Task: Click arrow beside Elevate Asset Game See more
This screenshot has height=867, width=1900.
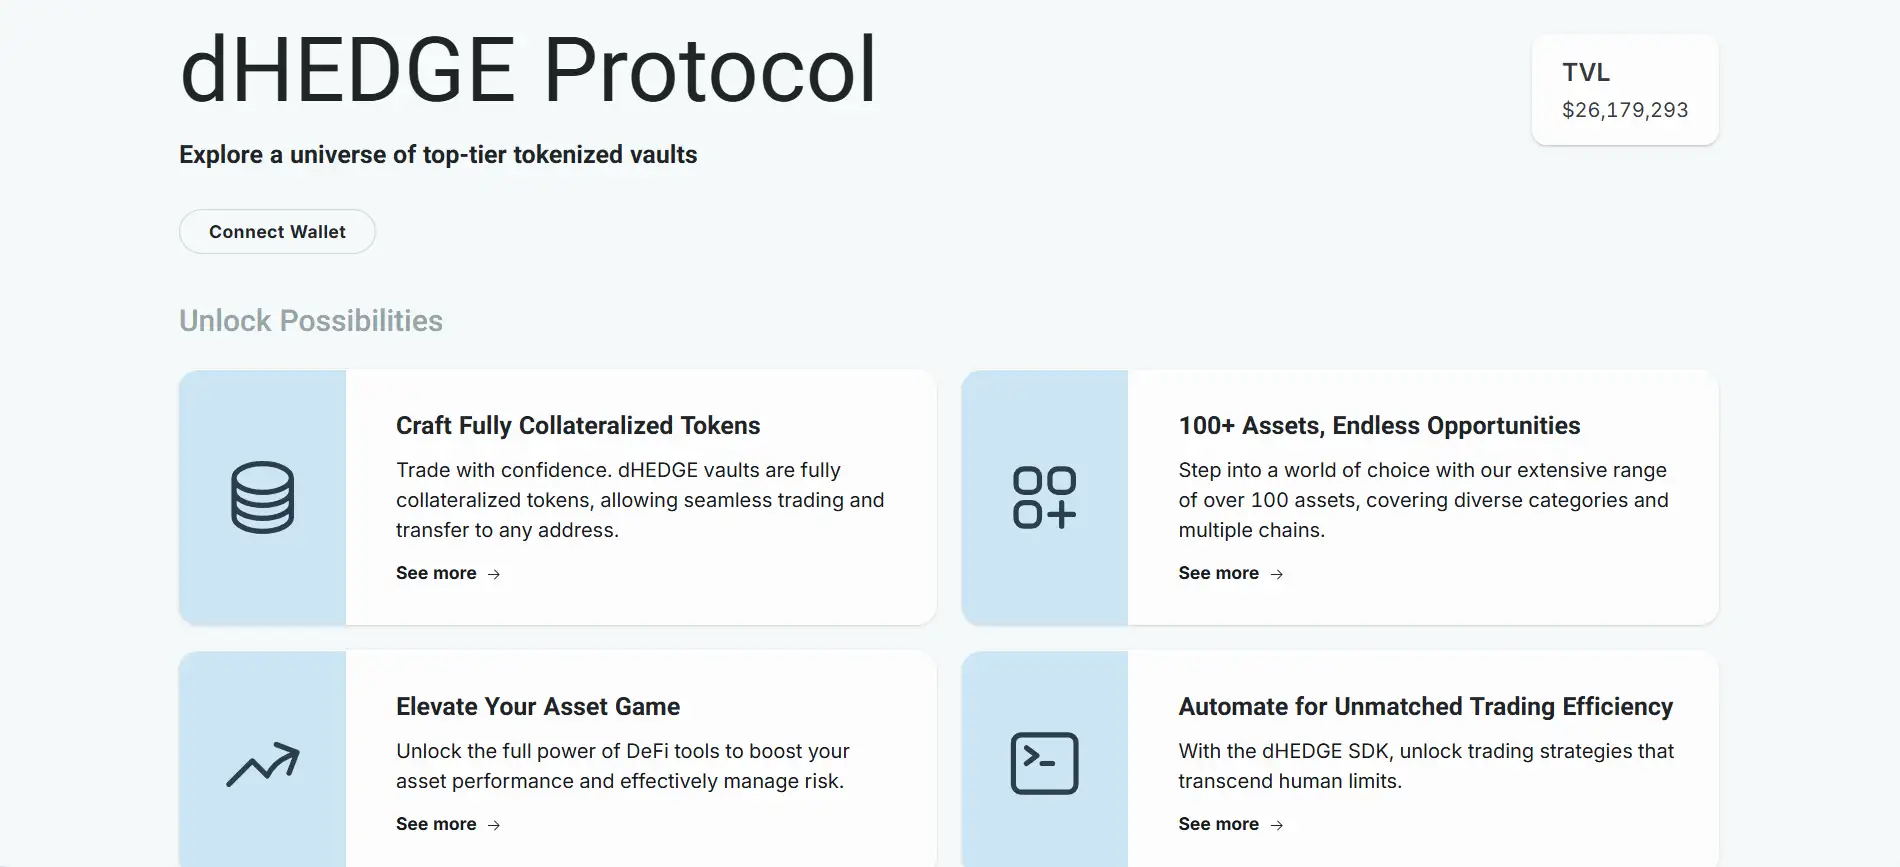Action: [x=494, y=825]
